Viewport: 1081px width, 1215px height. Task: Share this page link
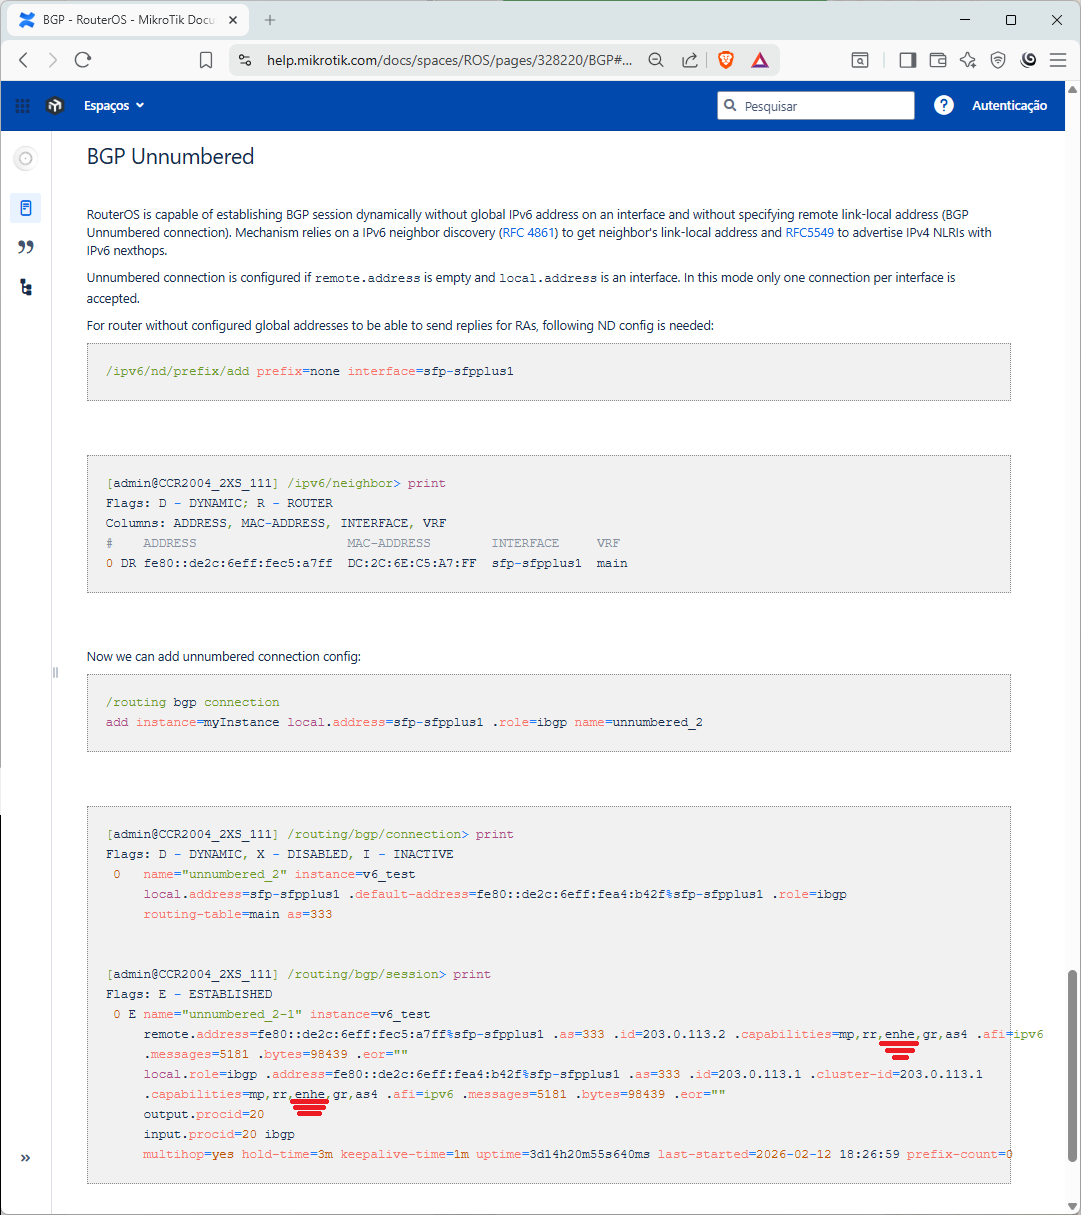pos(690,60)
